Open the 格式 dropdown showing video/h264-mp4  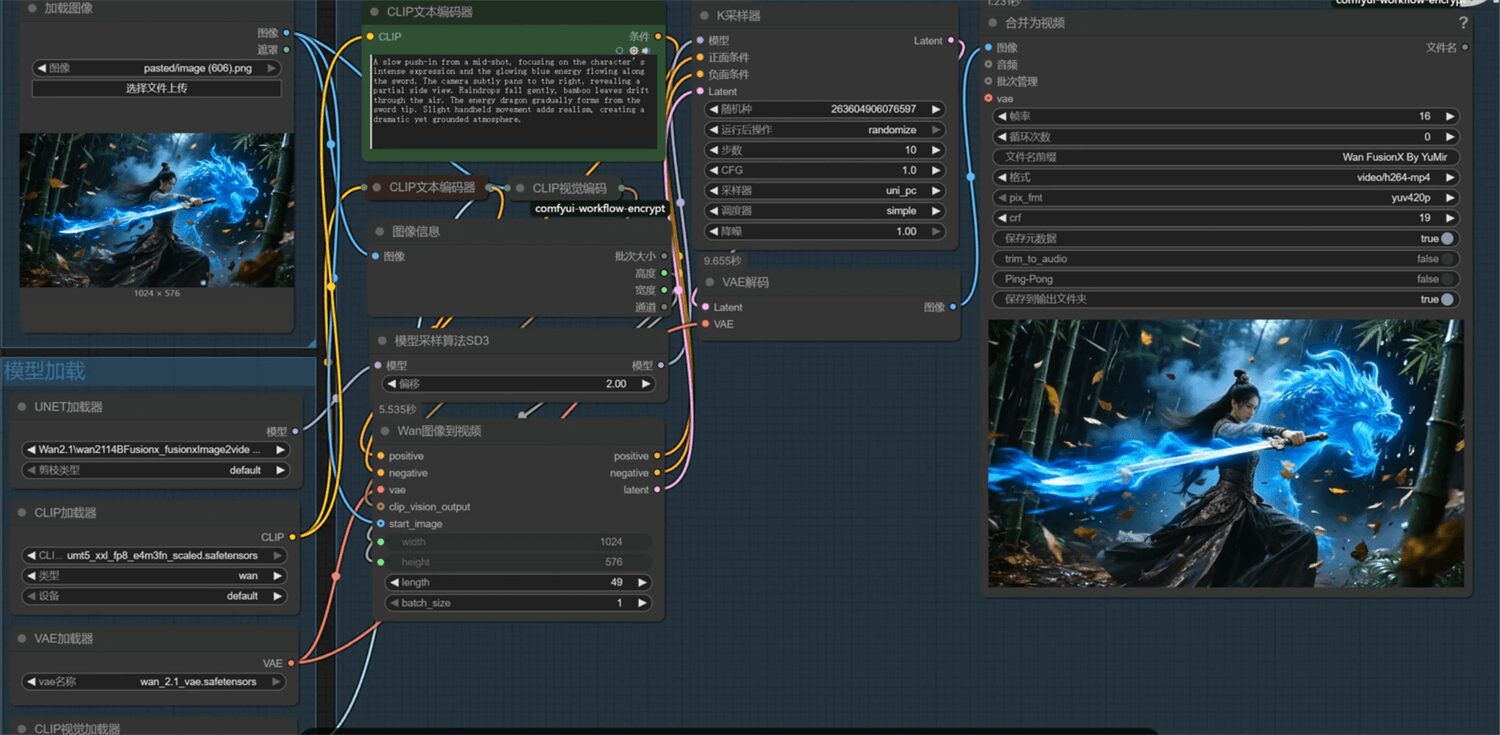(1225, 177)
